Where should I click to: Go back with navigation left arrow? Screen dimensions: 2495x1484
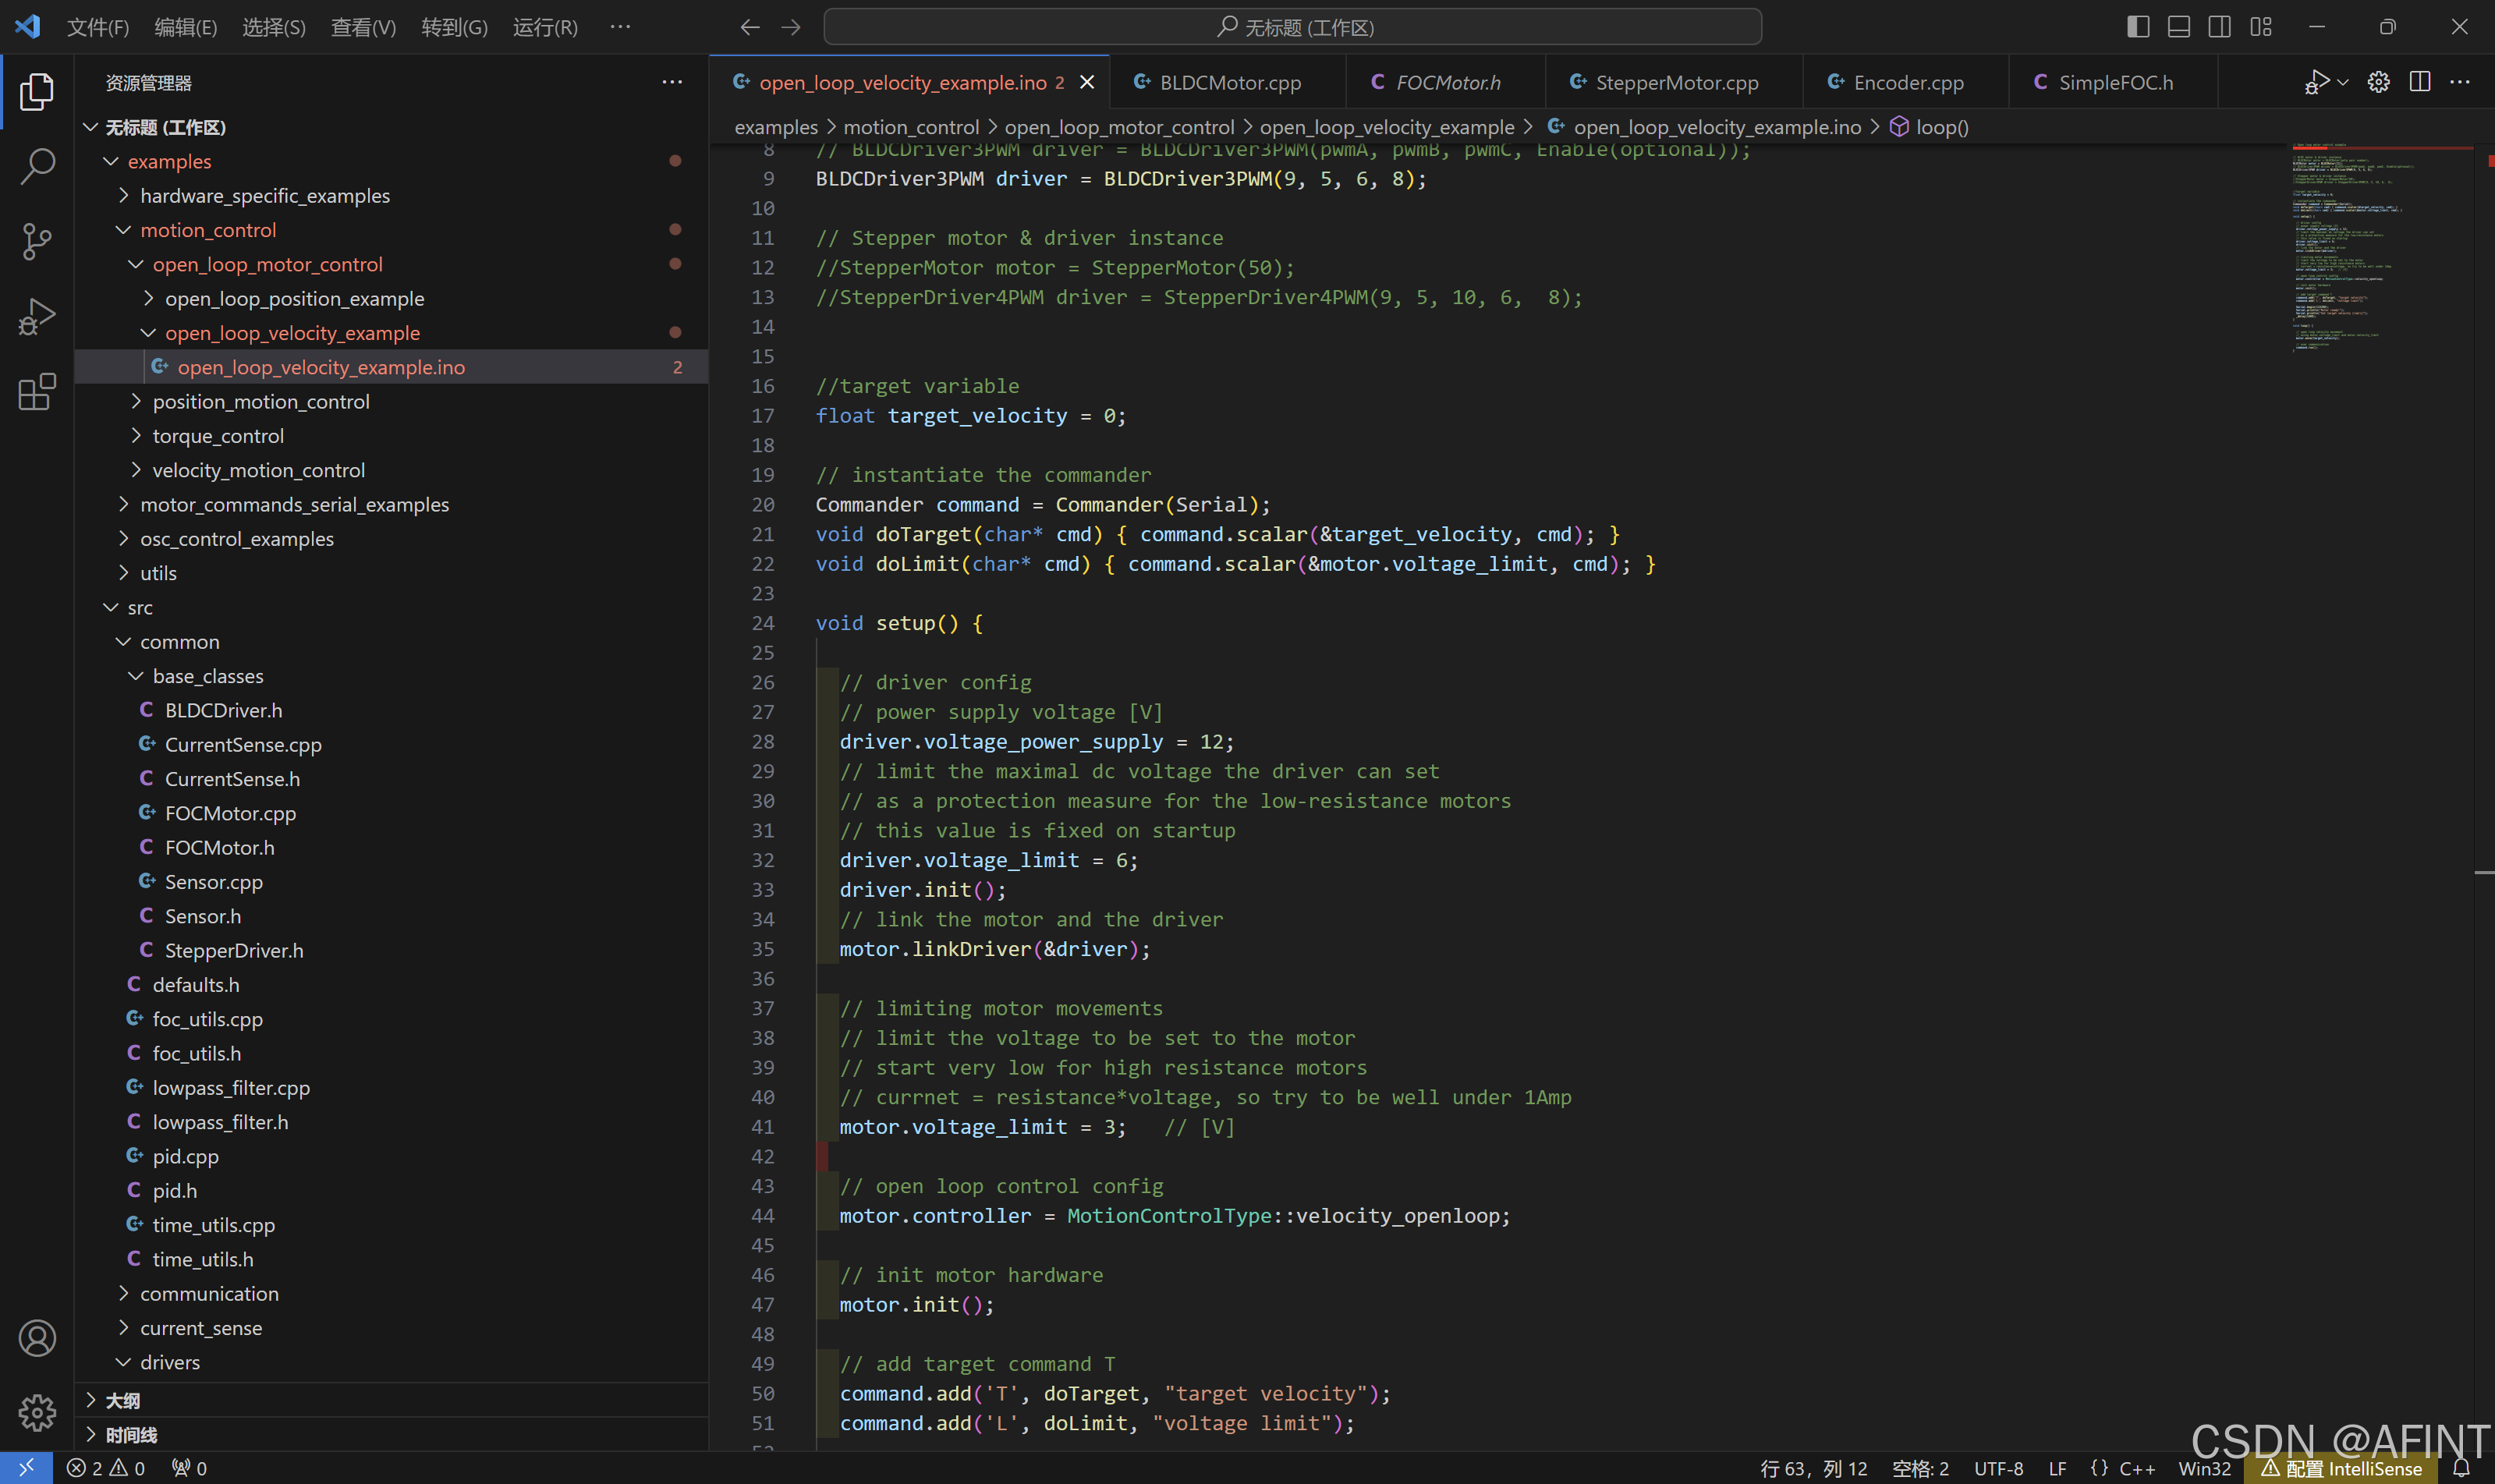point(750,27)
